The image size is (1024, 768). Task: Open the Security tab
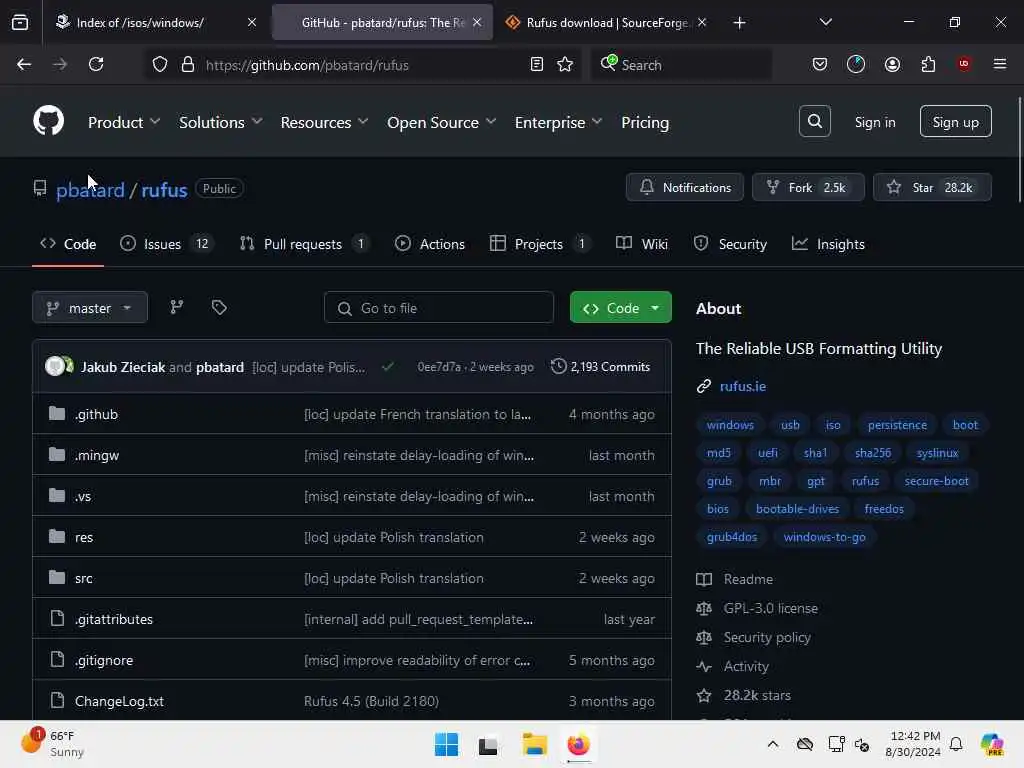730,244
